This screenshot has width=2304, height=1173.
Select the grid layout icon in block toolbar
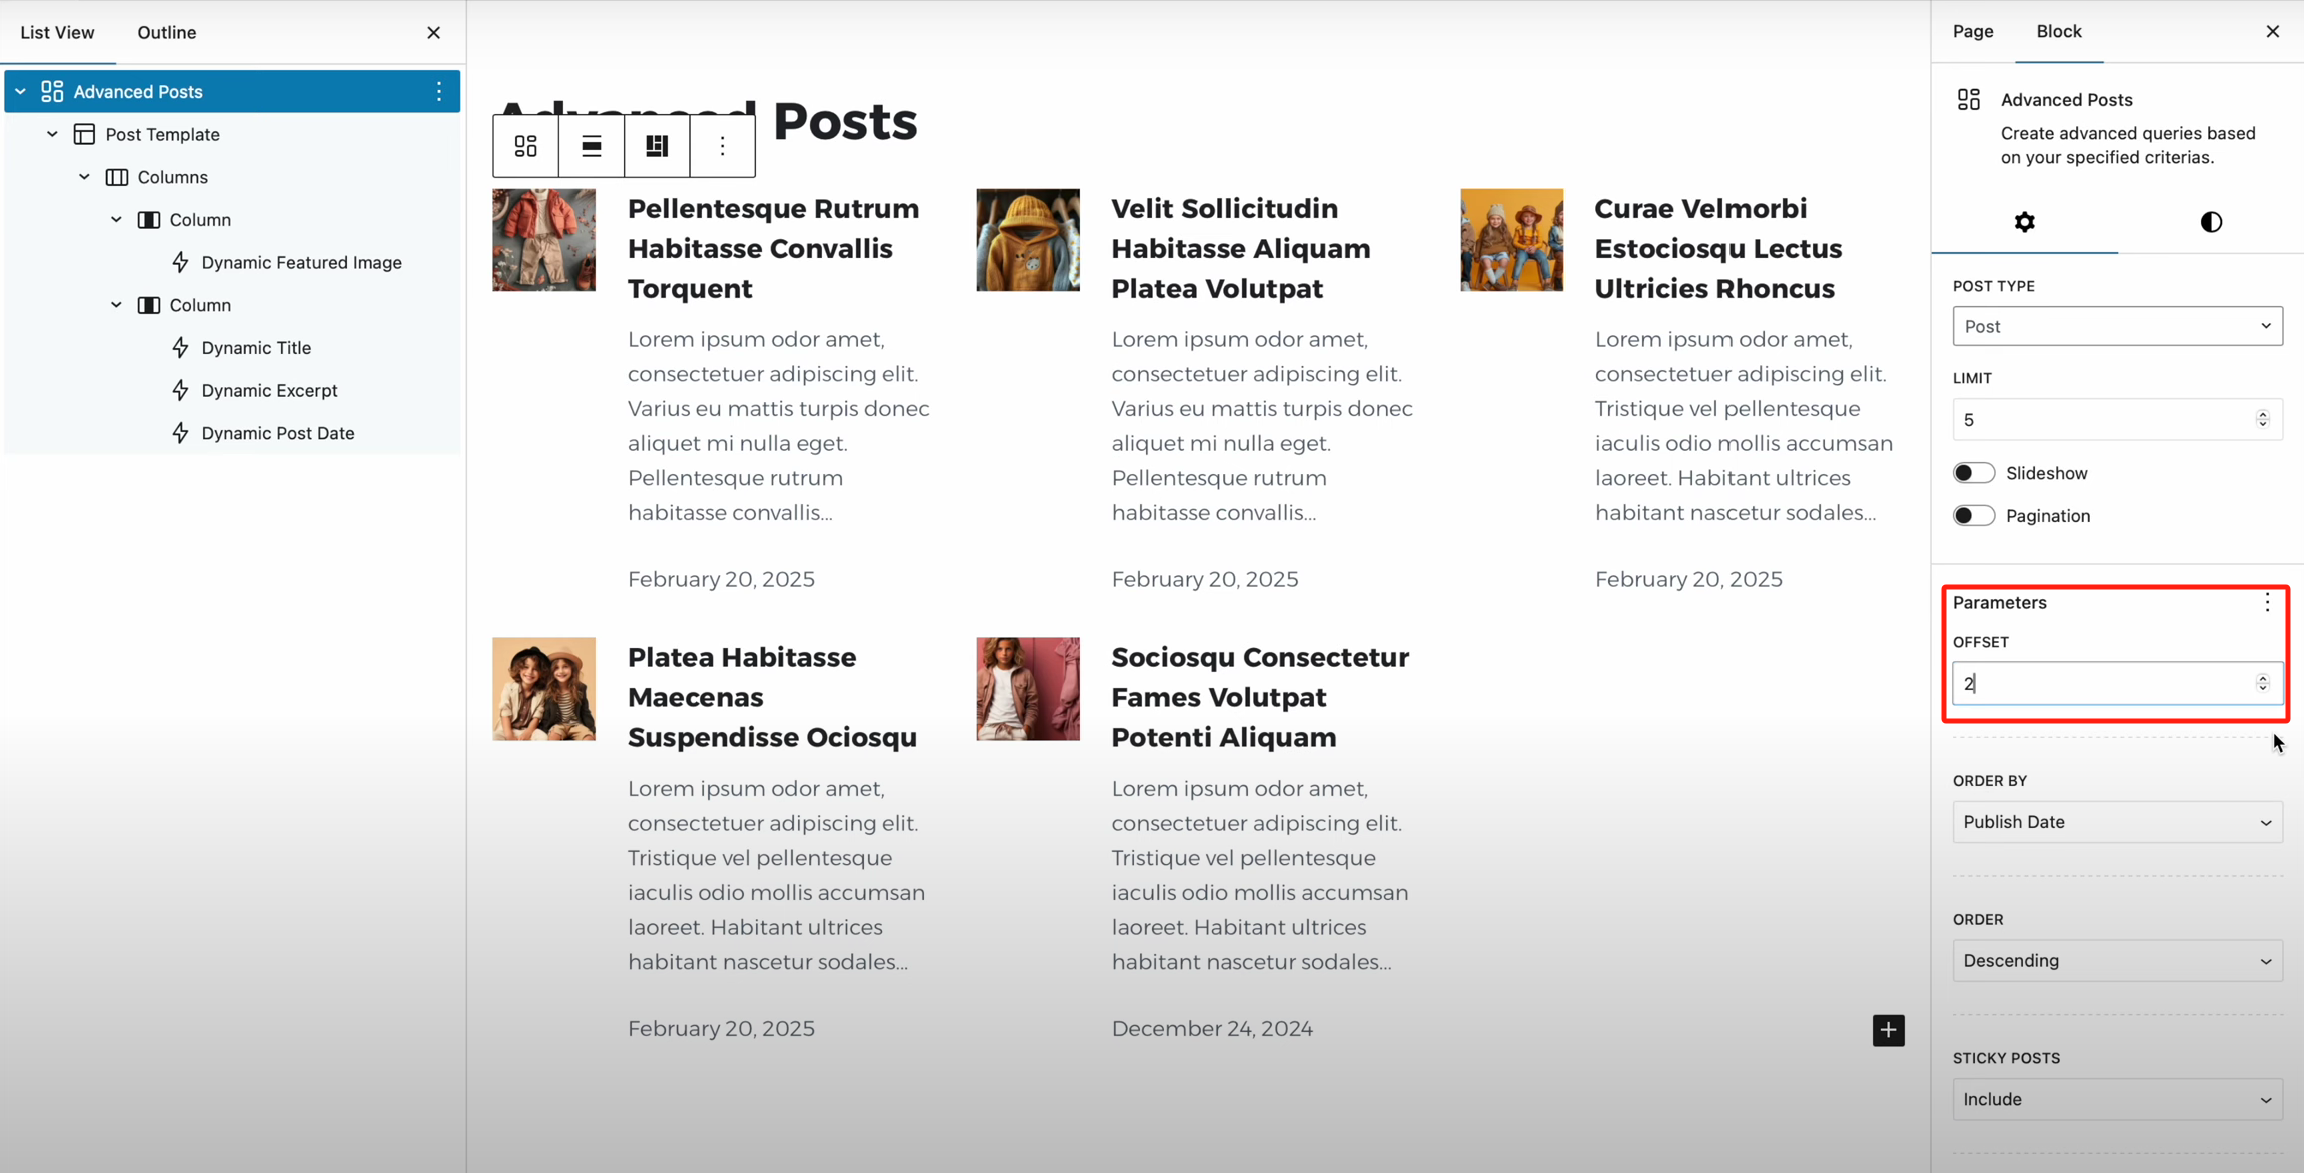(x=657, y=146)
